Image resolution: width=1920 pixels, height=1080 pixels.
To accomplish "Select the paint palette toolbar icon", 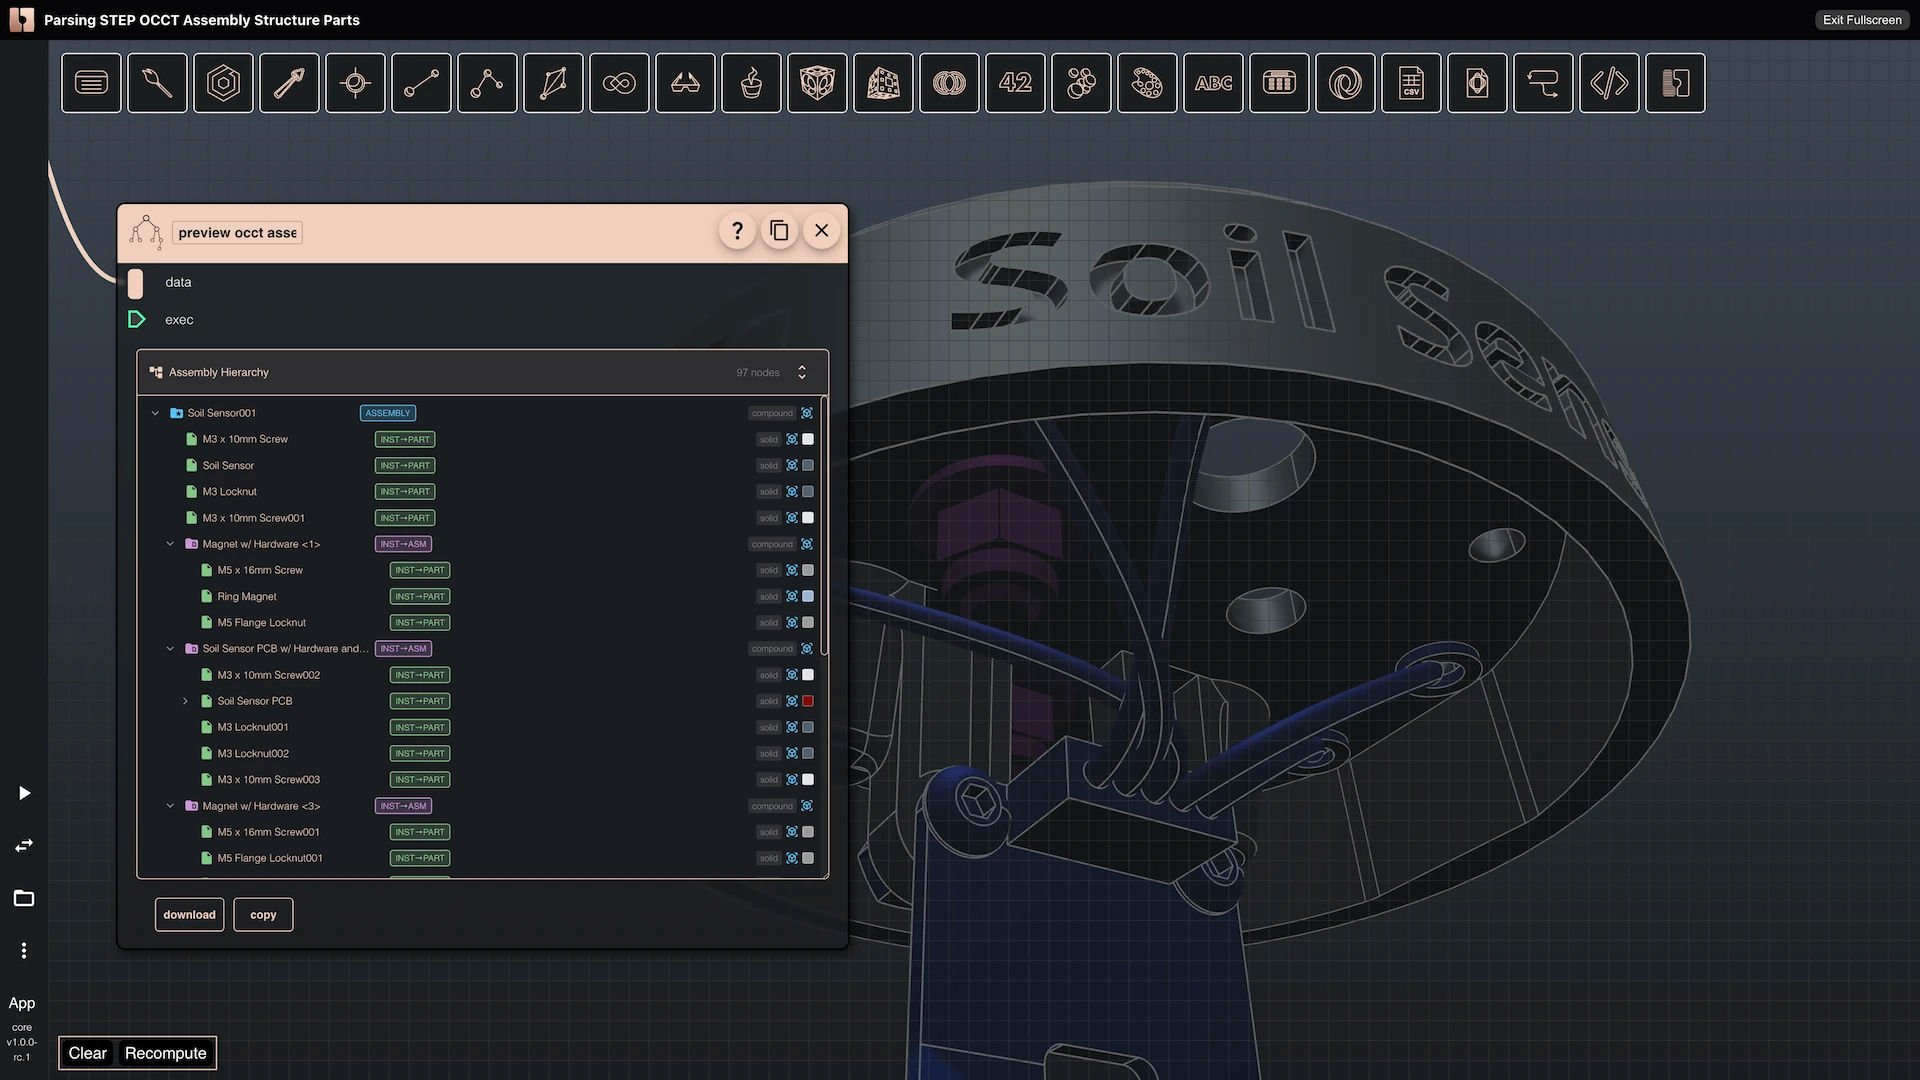I will [1147, 83].
